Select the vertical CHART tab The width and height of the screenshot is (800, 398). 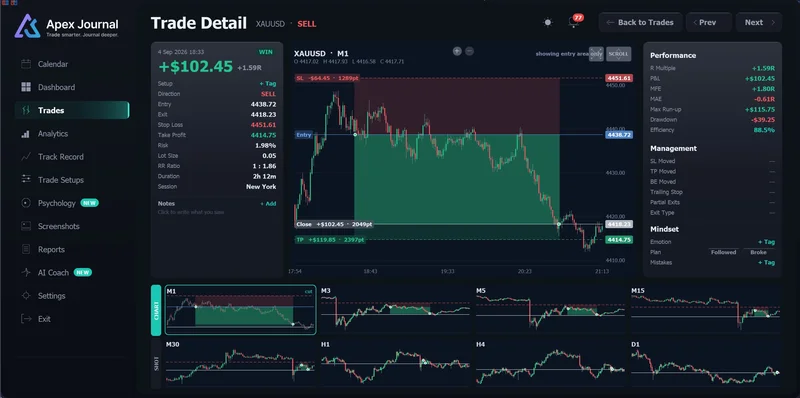(x=156, y=310)
